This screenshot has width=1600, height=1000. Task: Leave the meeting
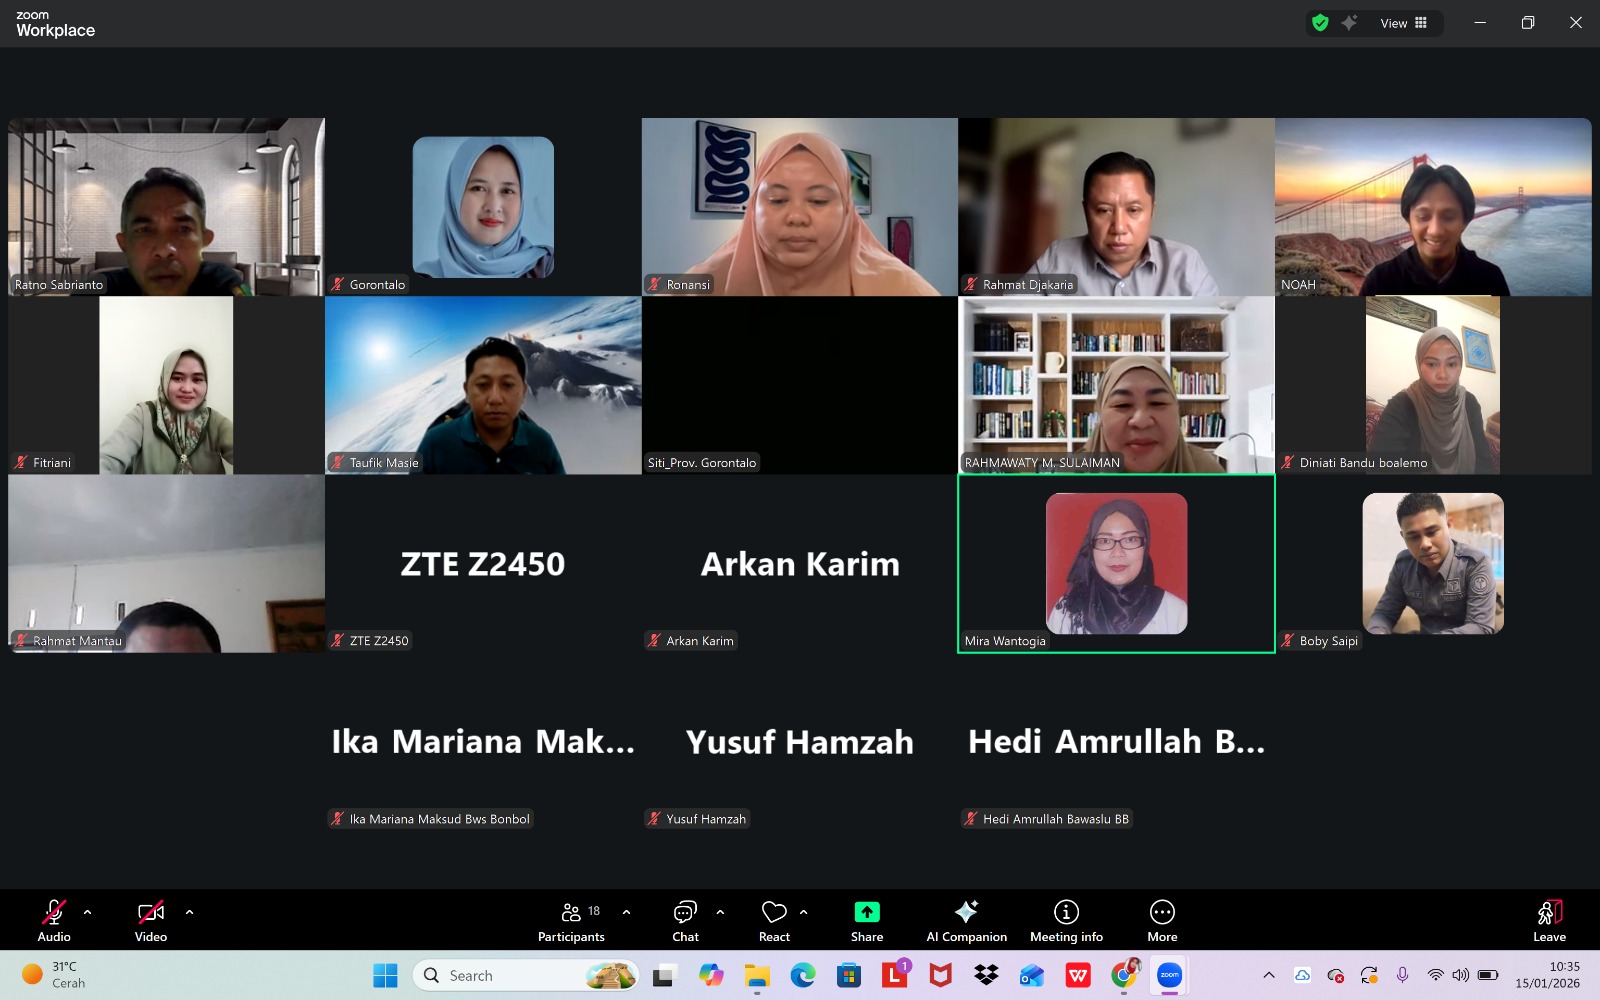coord(1549,920)
